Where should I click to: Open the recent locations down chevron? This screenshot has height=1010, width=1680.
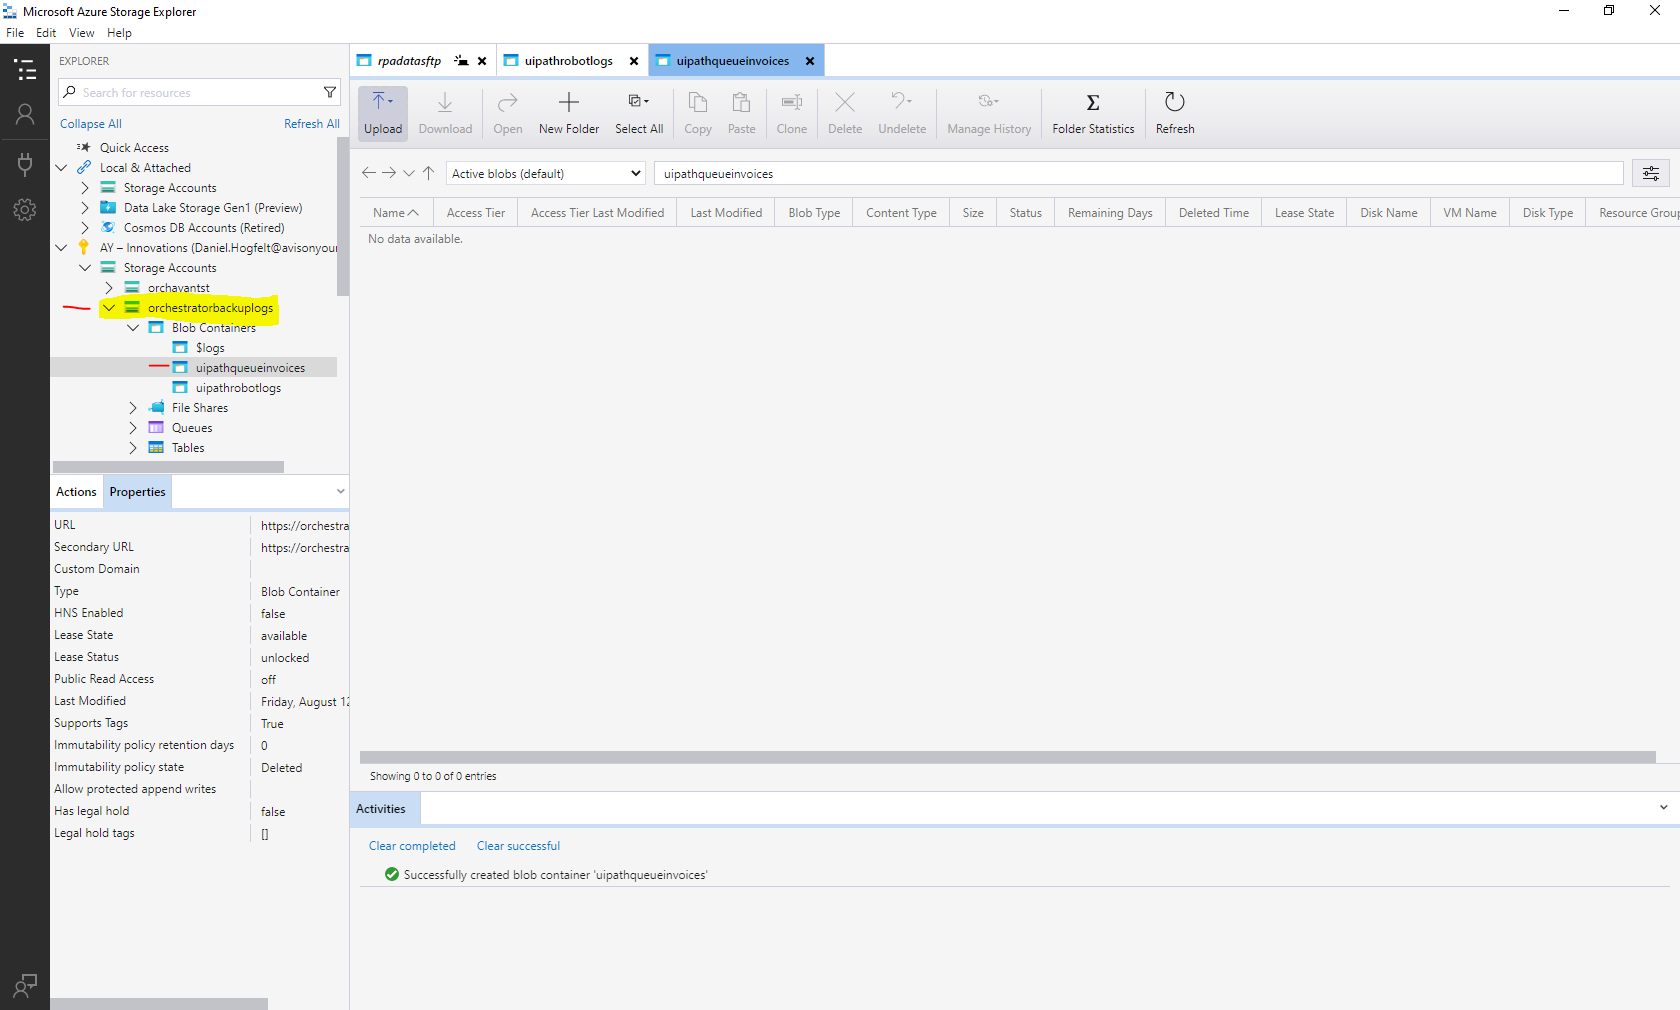(409, 173)
